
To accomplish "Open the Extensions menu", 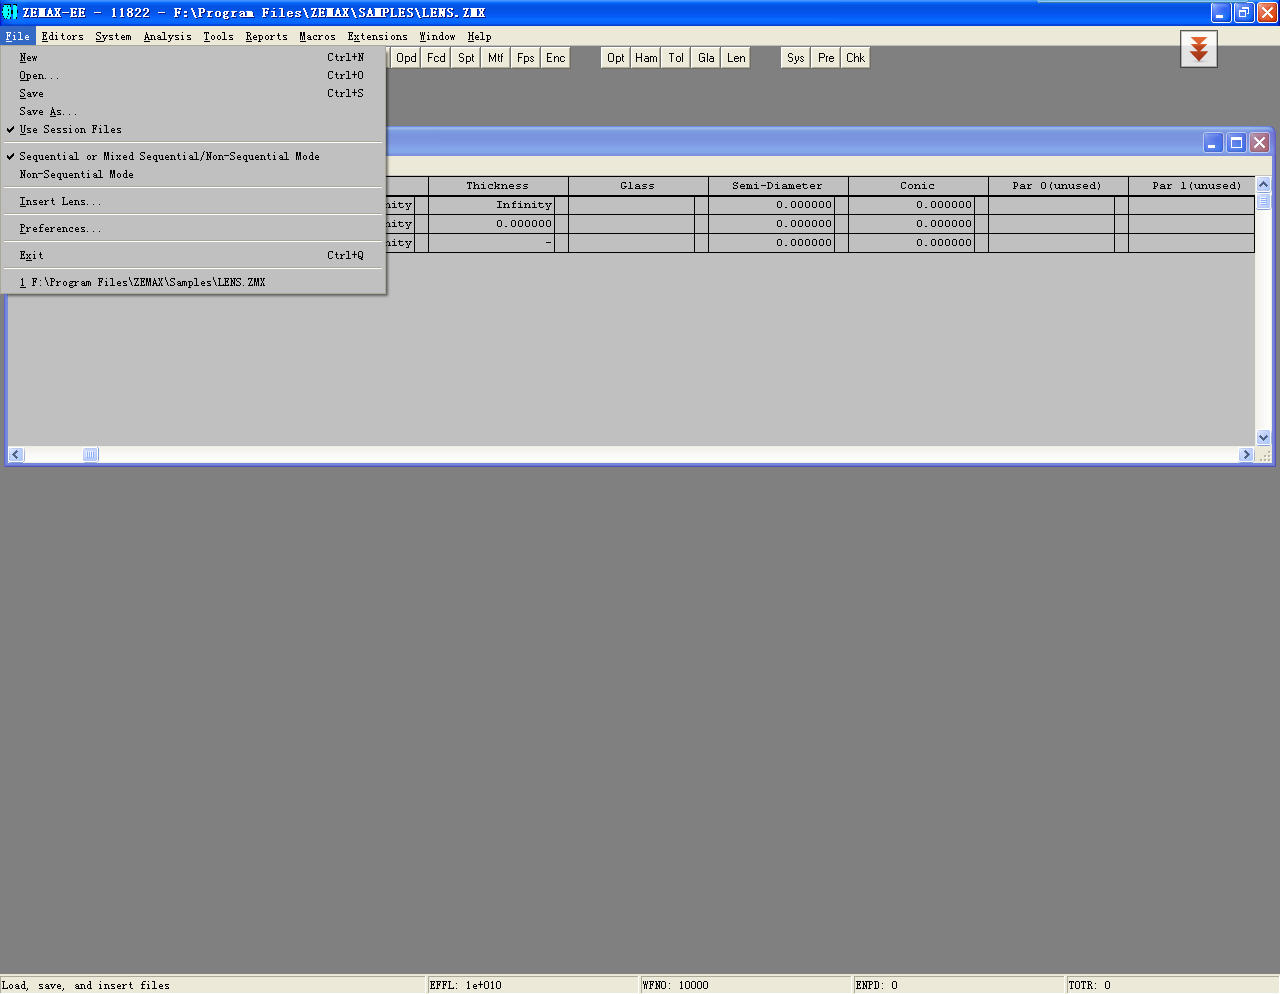I will point(377,36).
